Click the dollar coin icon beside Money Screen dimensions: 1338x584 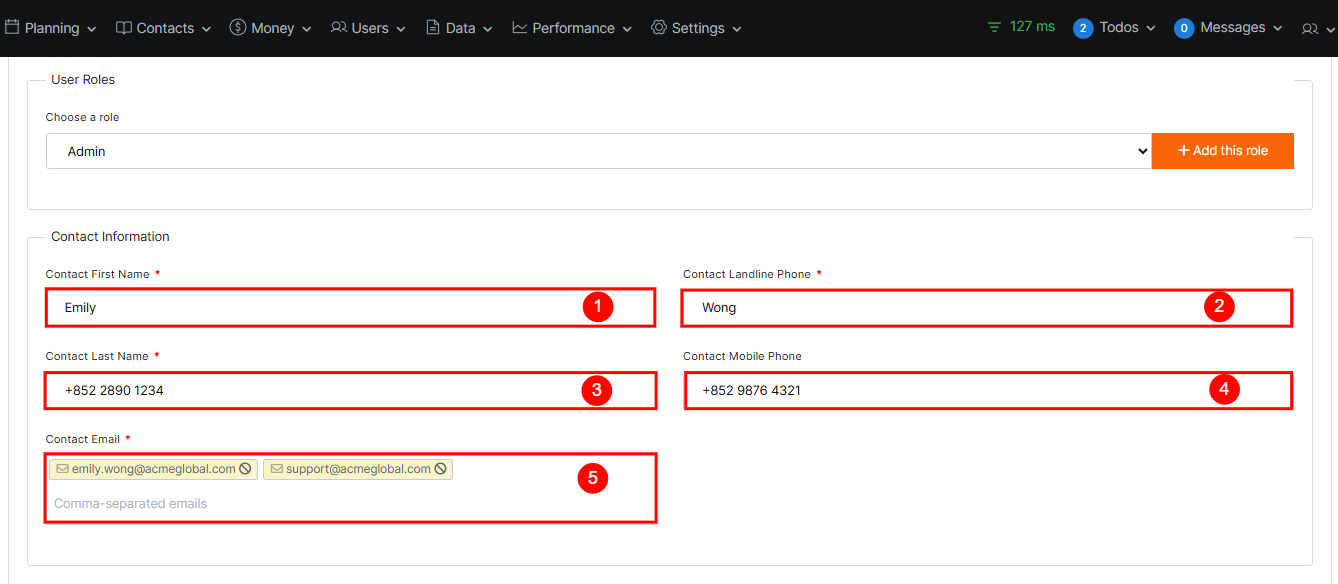coord(238,28)
